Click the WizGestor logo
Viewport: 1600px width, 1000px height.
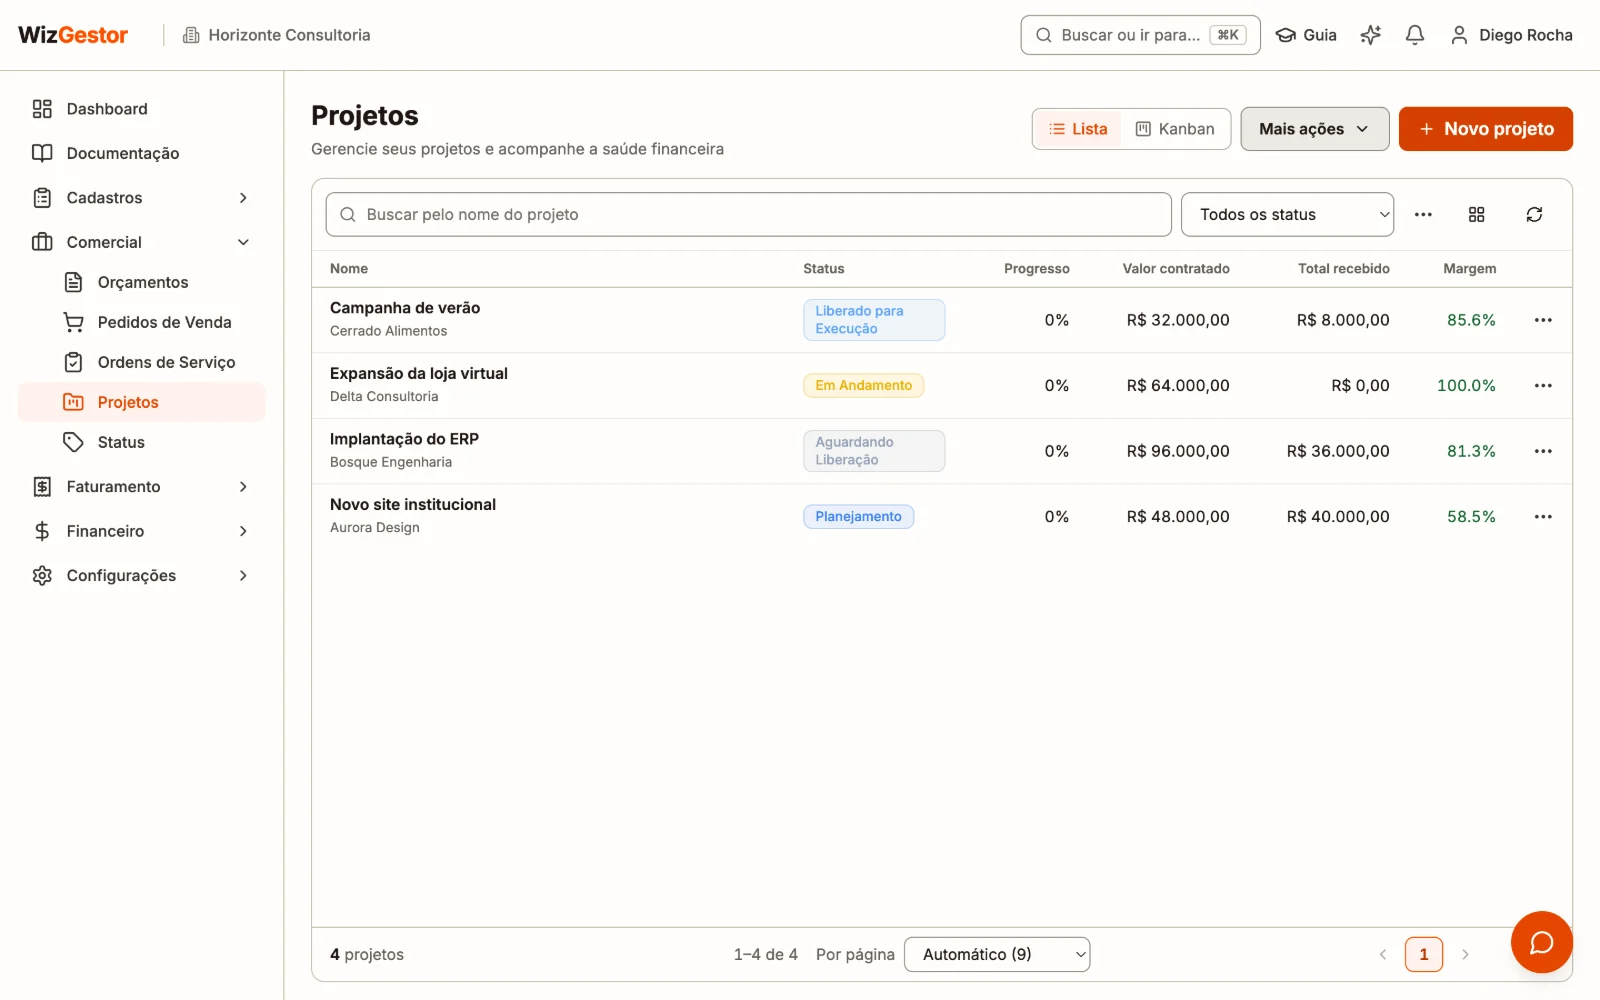pos(73,35)
